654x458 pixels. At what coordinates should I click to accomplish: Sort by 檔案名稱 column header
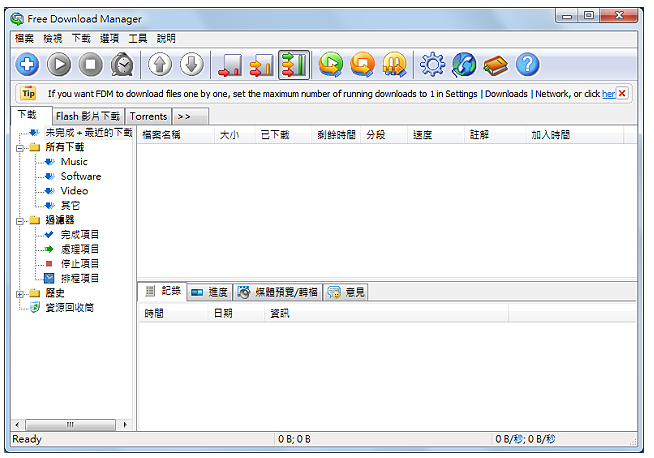(x=176, y=135)
